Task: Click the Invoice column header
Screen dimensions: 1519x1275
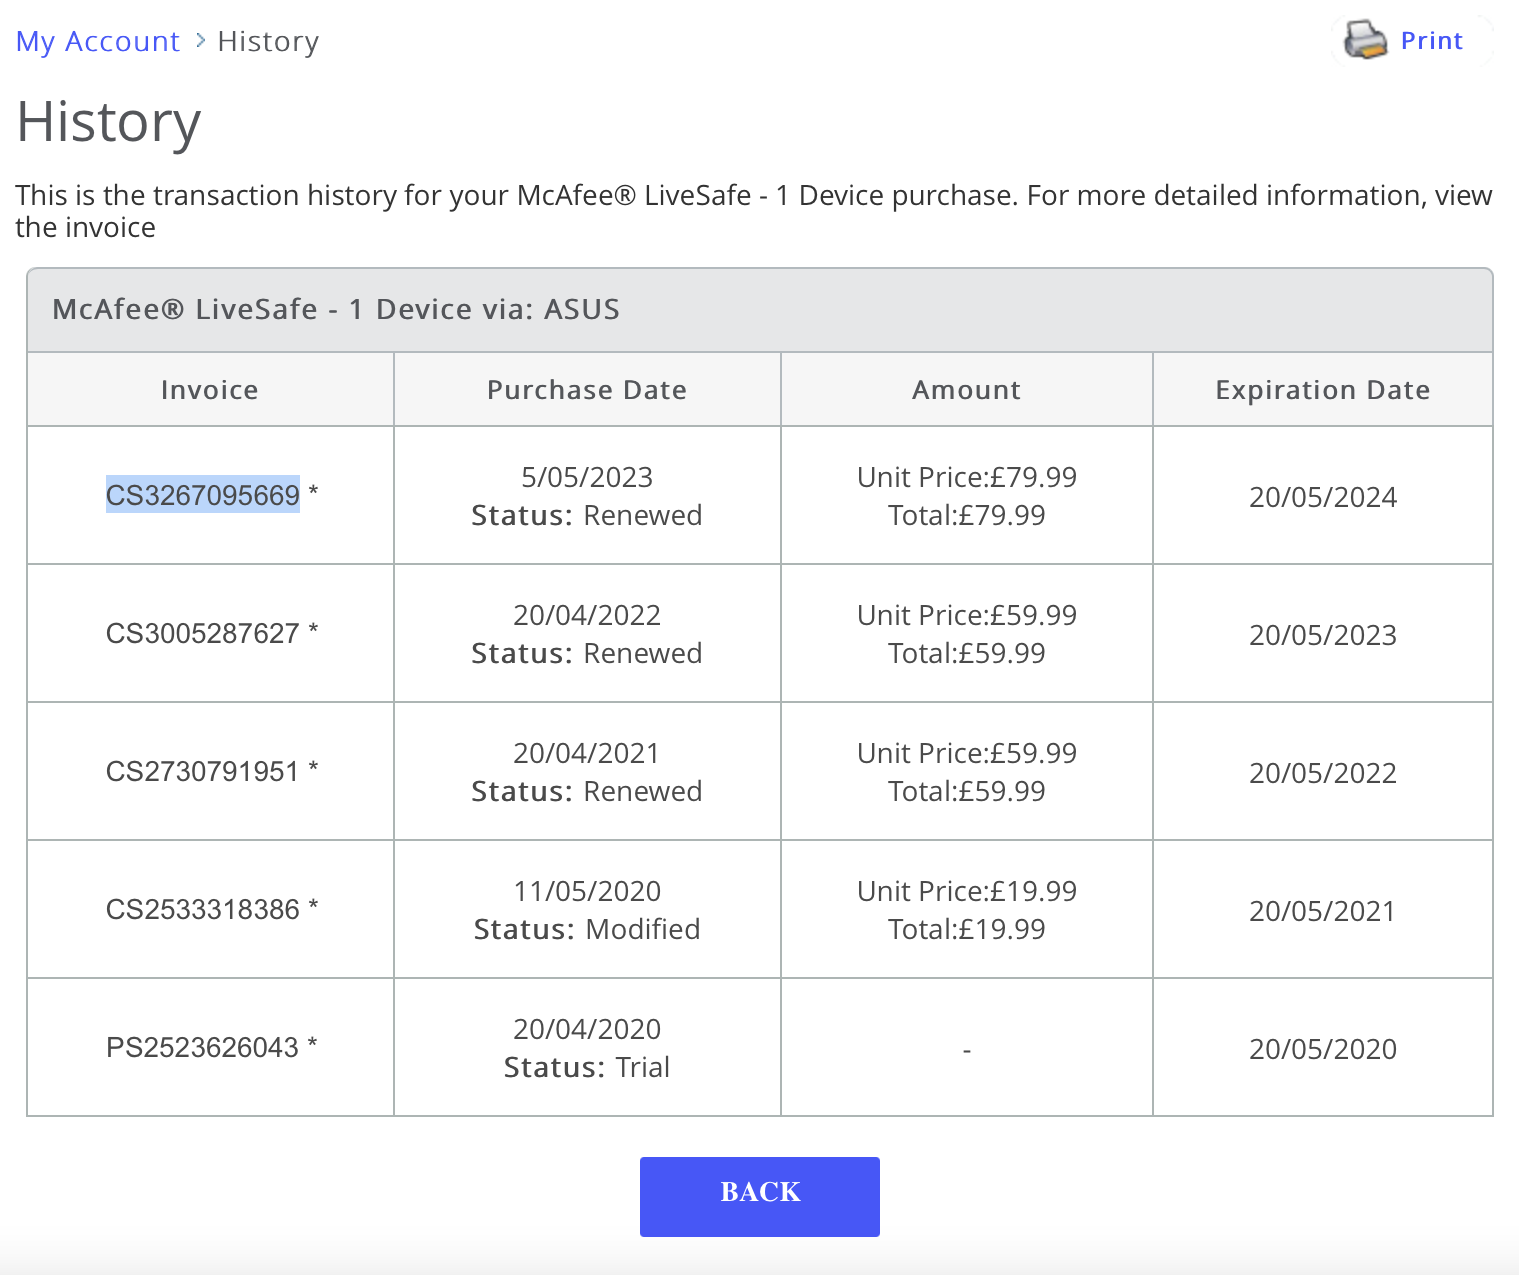Action: pos(210,390)
